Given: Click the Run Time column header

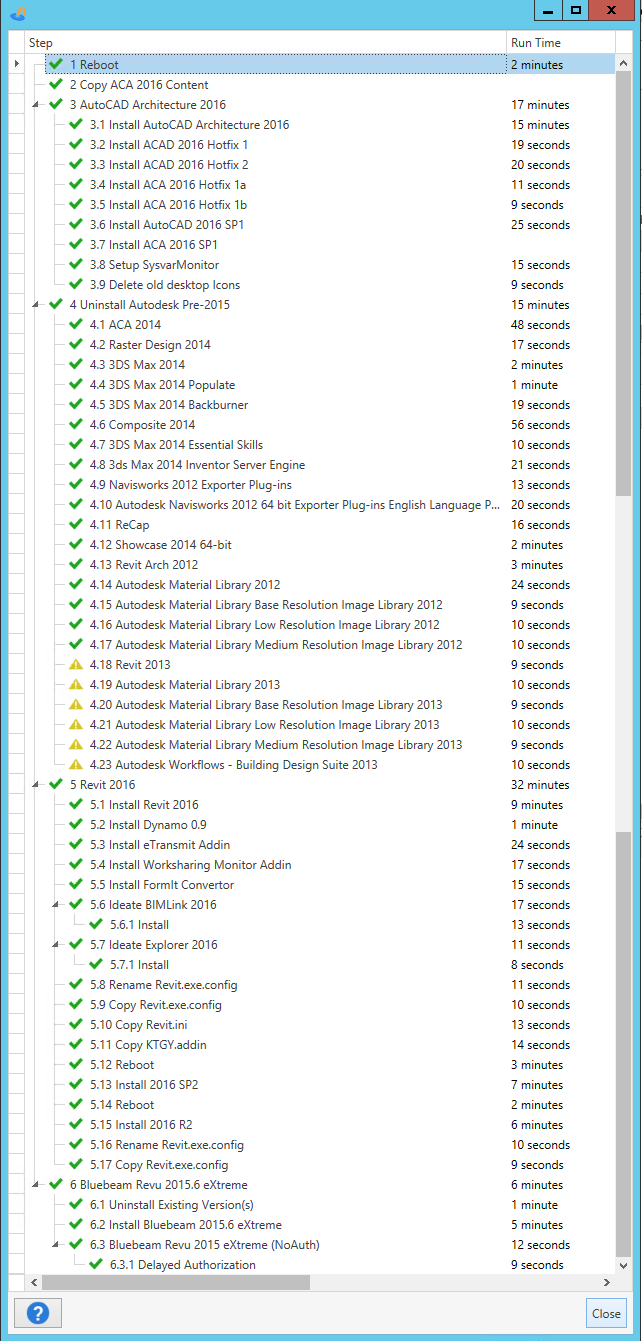Looking at the screenshot, I should point(561,43).
